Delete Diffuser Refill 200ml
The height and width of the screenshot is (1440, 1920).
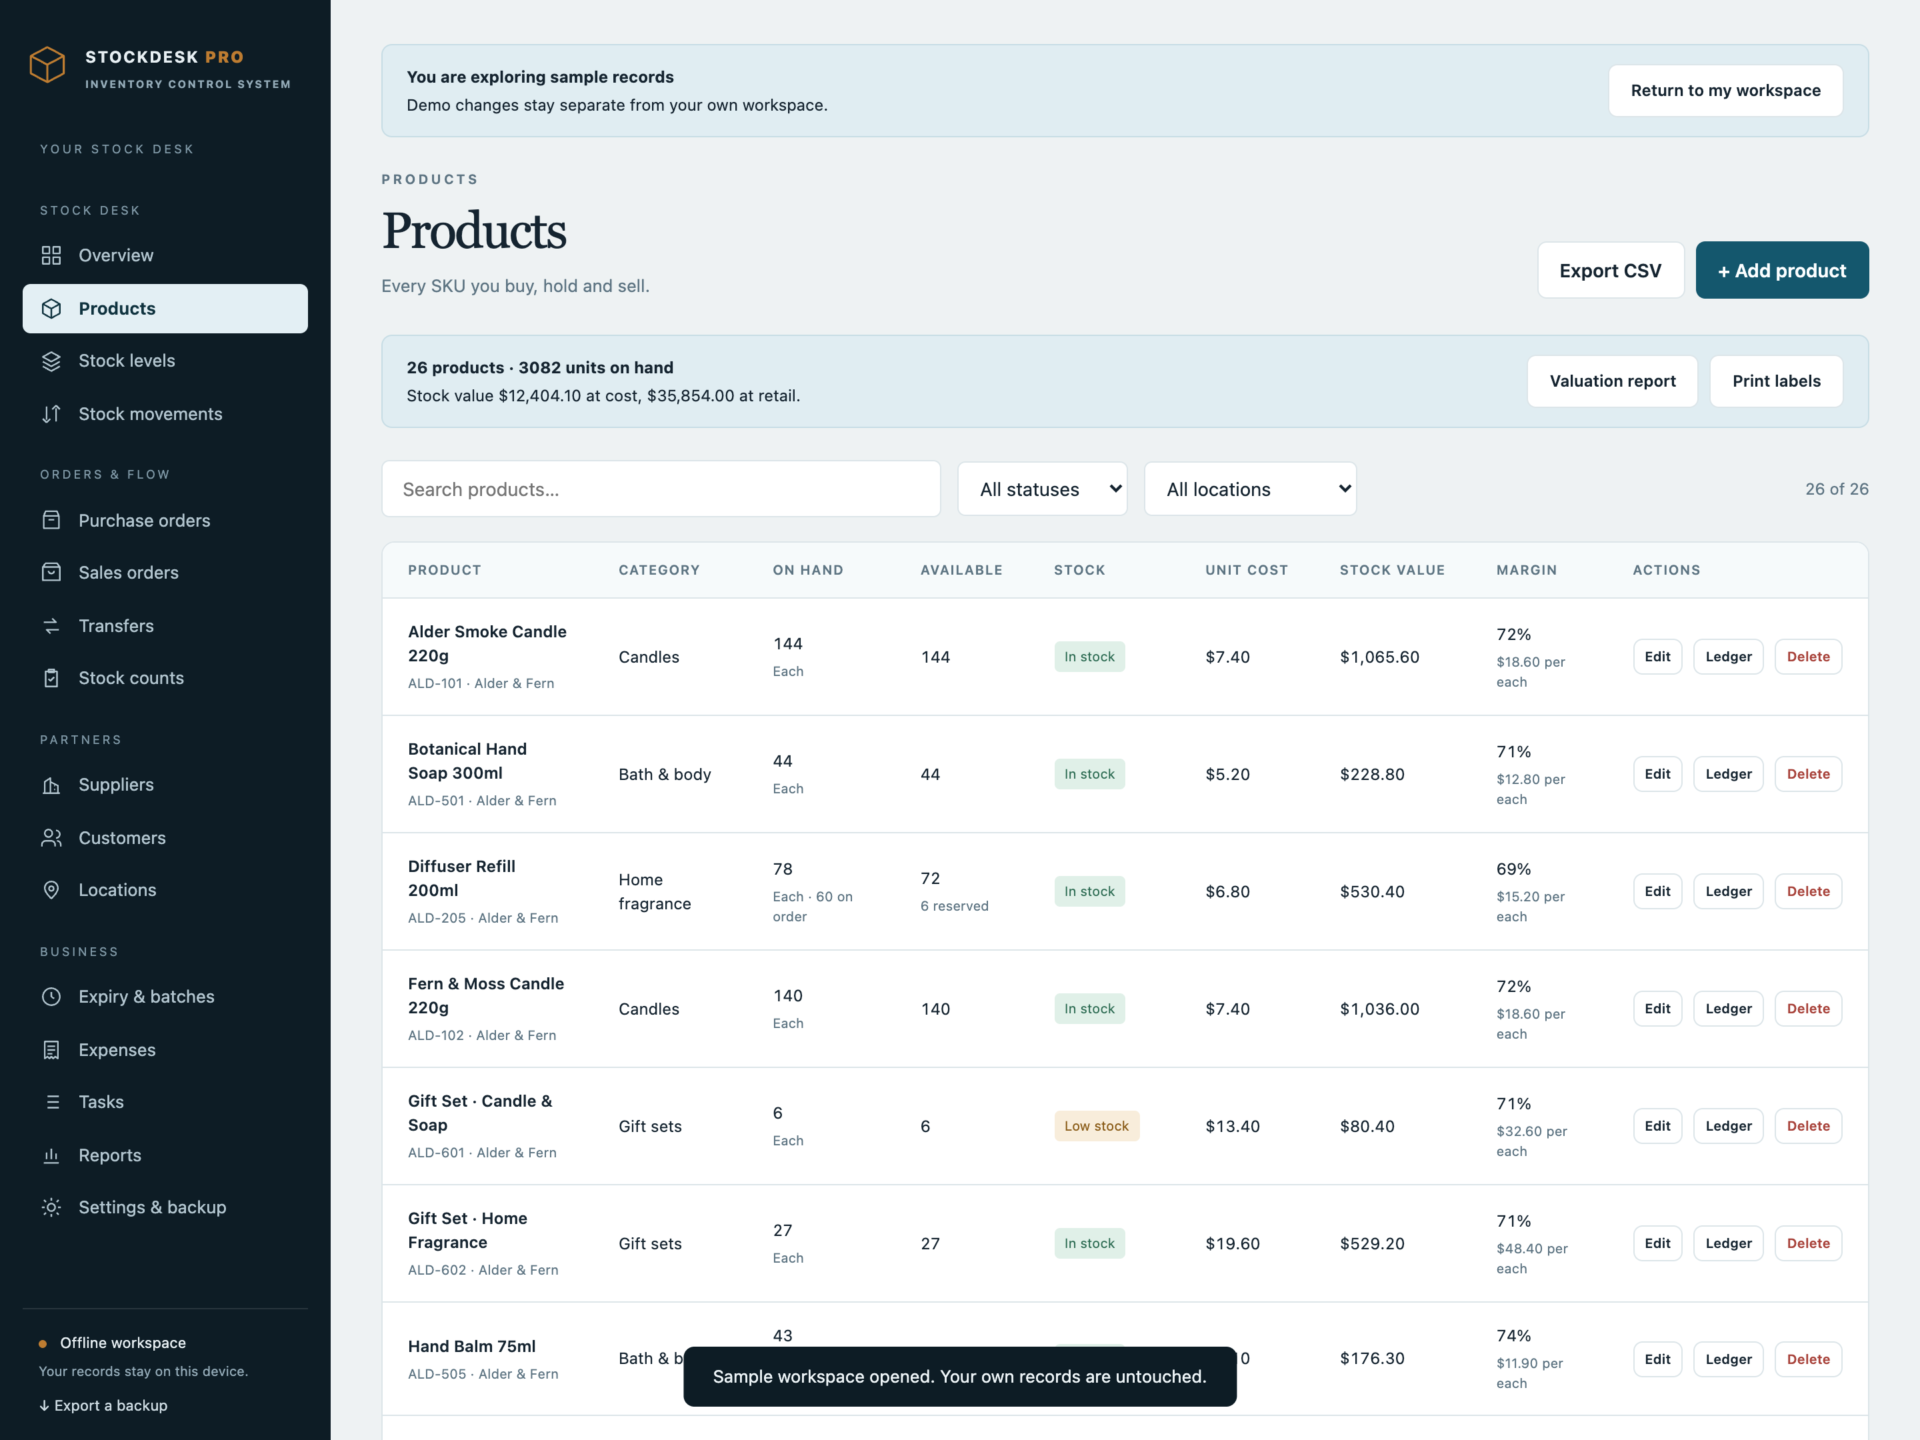coord(1808,891)
